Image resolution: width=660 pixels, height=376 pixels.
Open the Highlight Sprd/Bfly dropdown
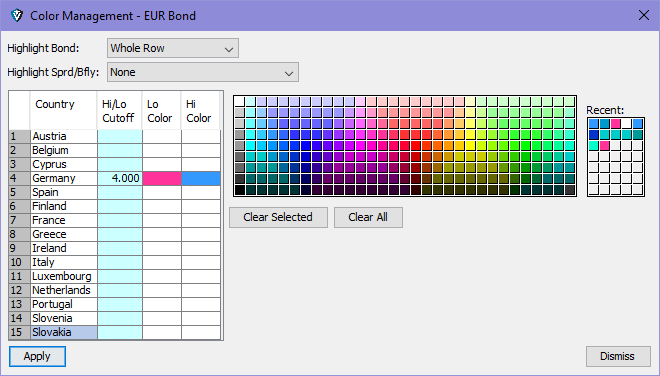click(x=203, y=72)
